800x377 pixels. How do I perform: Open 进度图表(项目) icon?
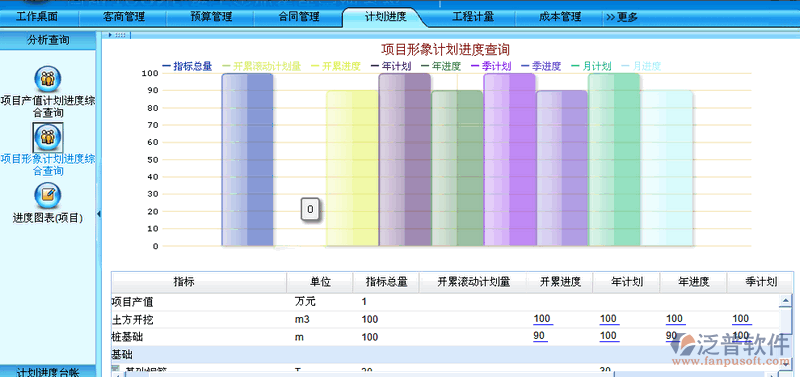tap(47, 196)
